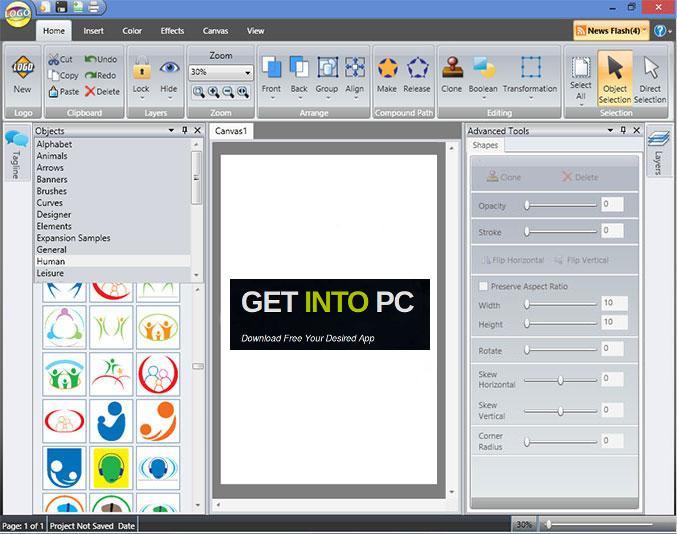Open the Boolean operations tool

click(483, 68)
